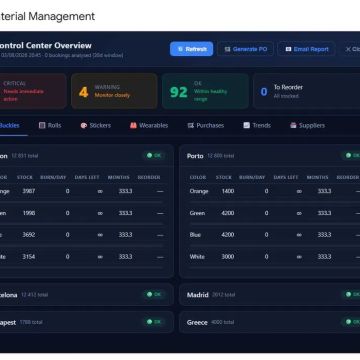360x360 pixels.
Task: Click OK status badge on Lisbon card
Action: pyautogui.click(x=155, y=155)
